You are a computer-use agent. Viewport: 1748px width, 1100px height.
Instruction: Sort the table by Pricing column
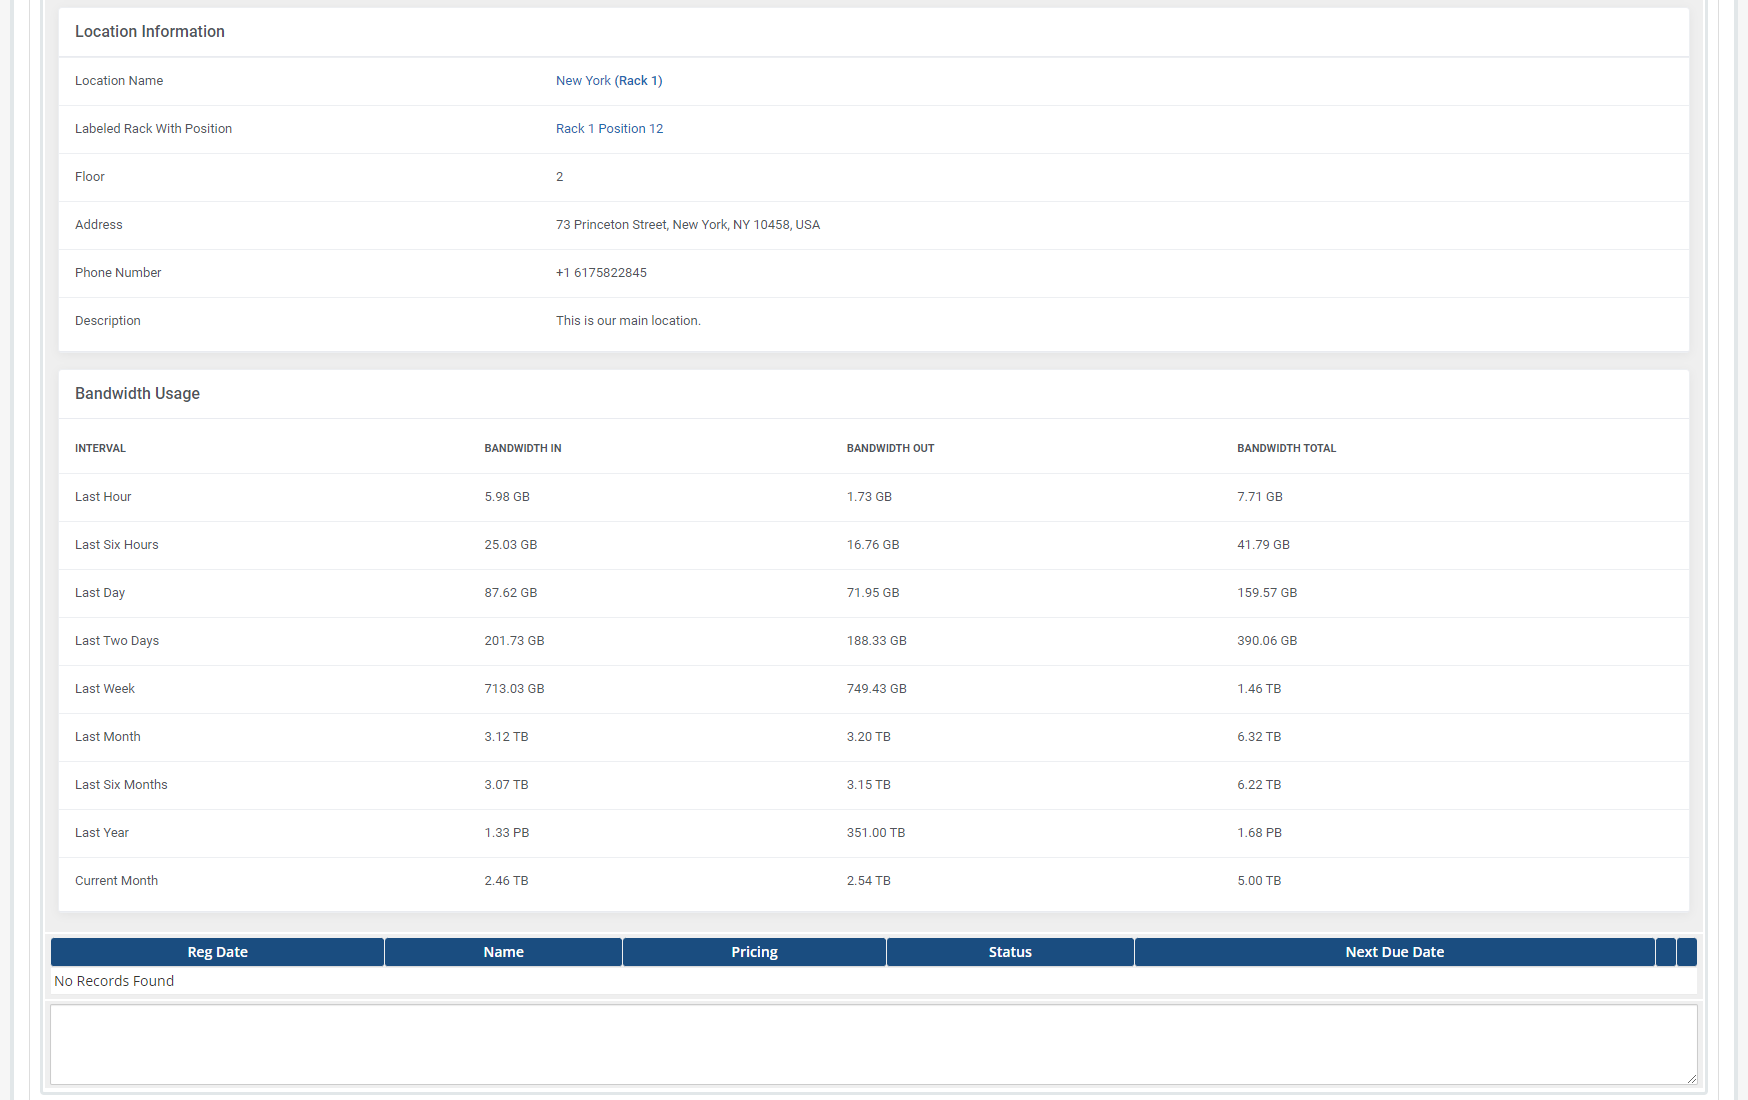(754, 952)
